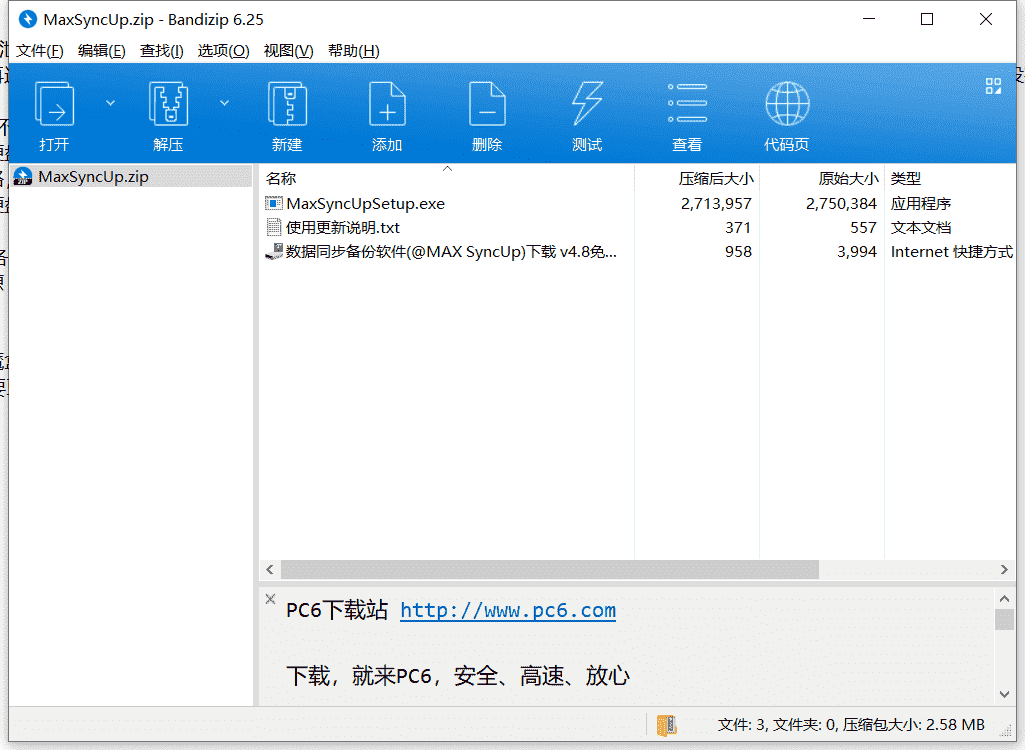Screen dimensions: 1025x750
Task: Open the 视图(V) menu
Action: [288, 51]
